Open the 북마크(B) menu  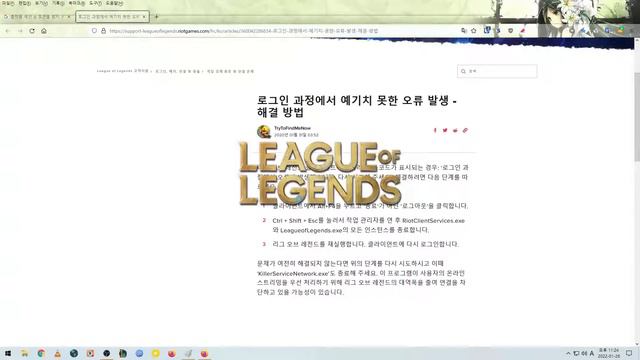point(76,3)
